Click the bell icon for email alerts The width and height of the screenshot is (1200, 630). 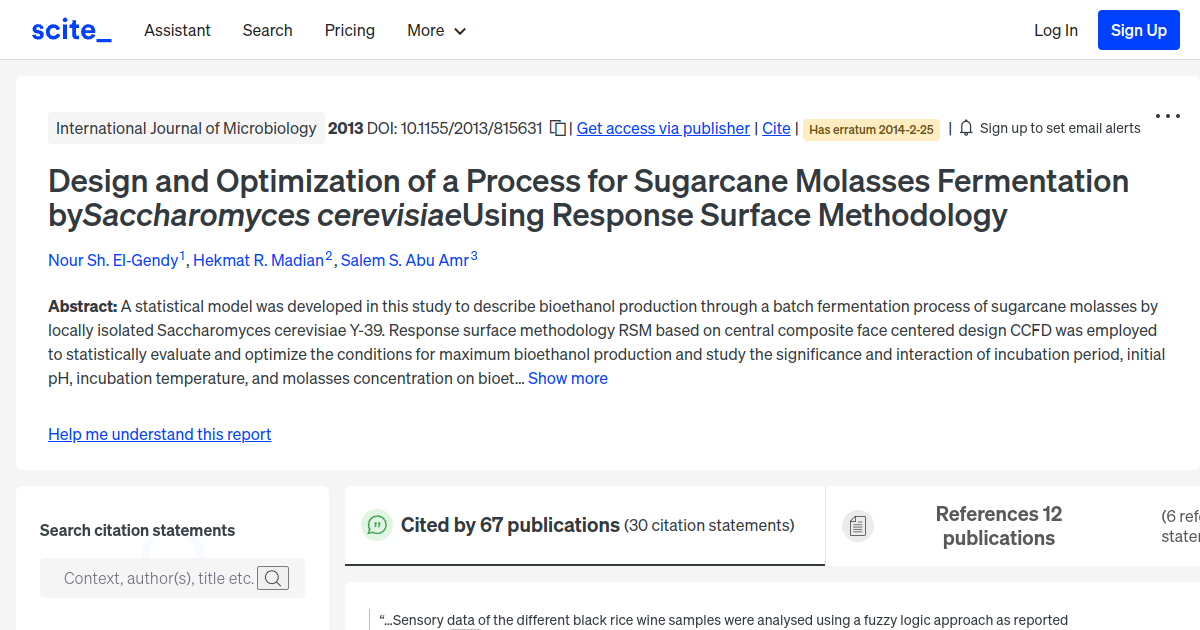[964, 128]
